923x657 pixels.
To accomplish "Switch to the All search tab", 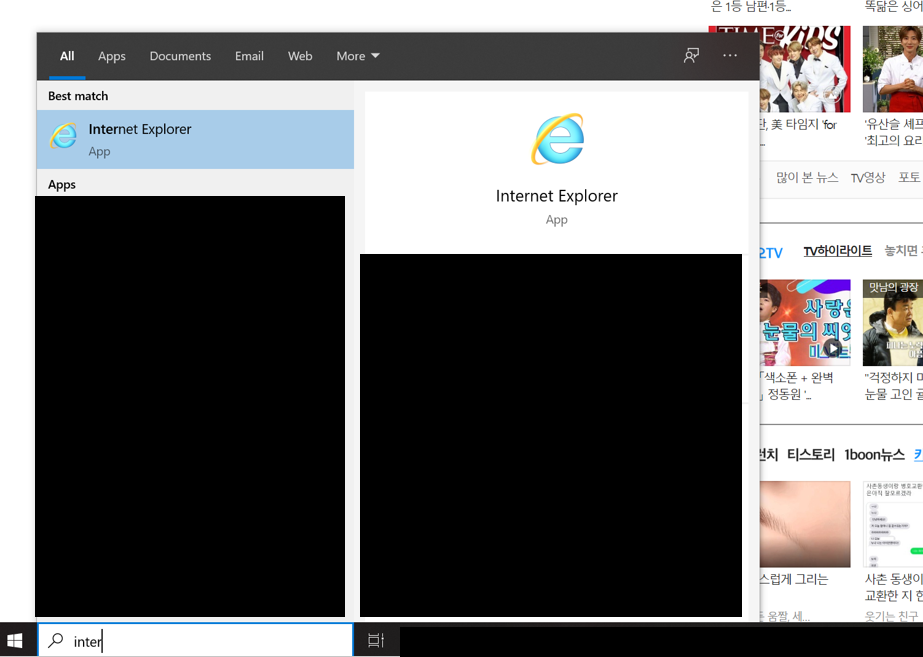I will coord(67,56).
